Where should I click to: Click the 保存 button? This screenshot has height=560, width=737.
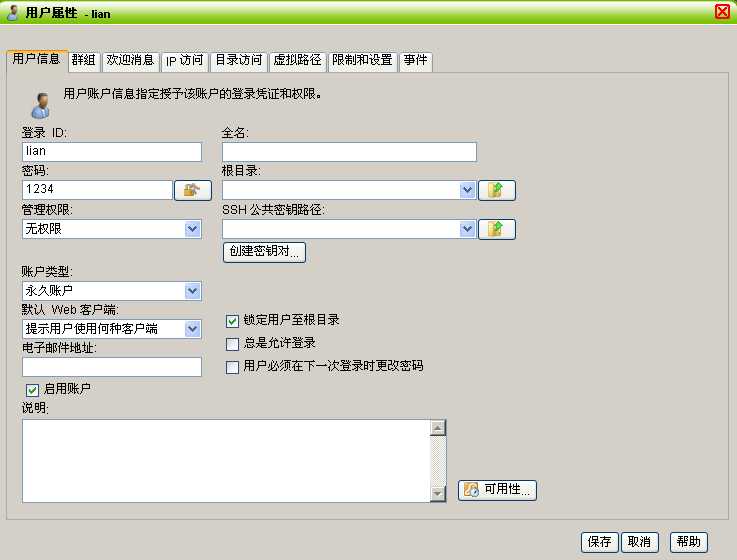(600, 542)
